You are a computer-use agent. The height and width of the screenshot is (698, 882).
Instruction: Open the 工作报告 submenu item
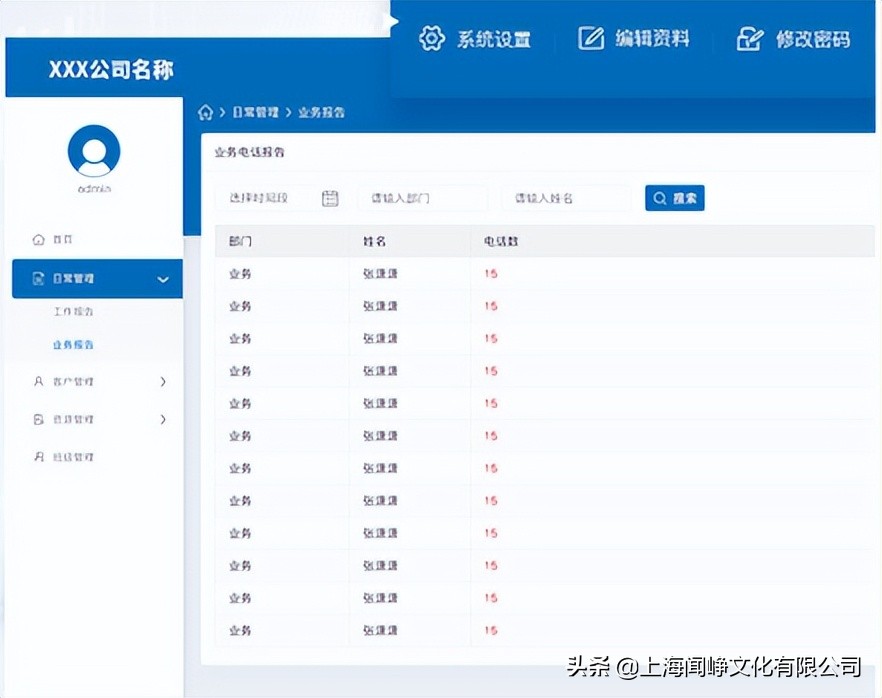[x=73, y=311]
